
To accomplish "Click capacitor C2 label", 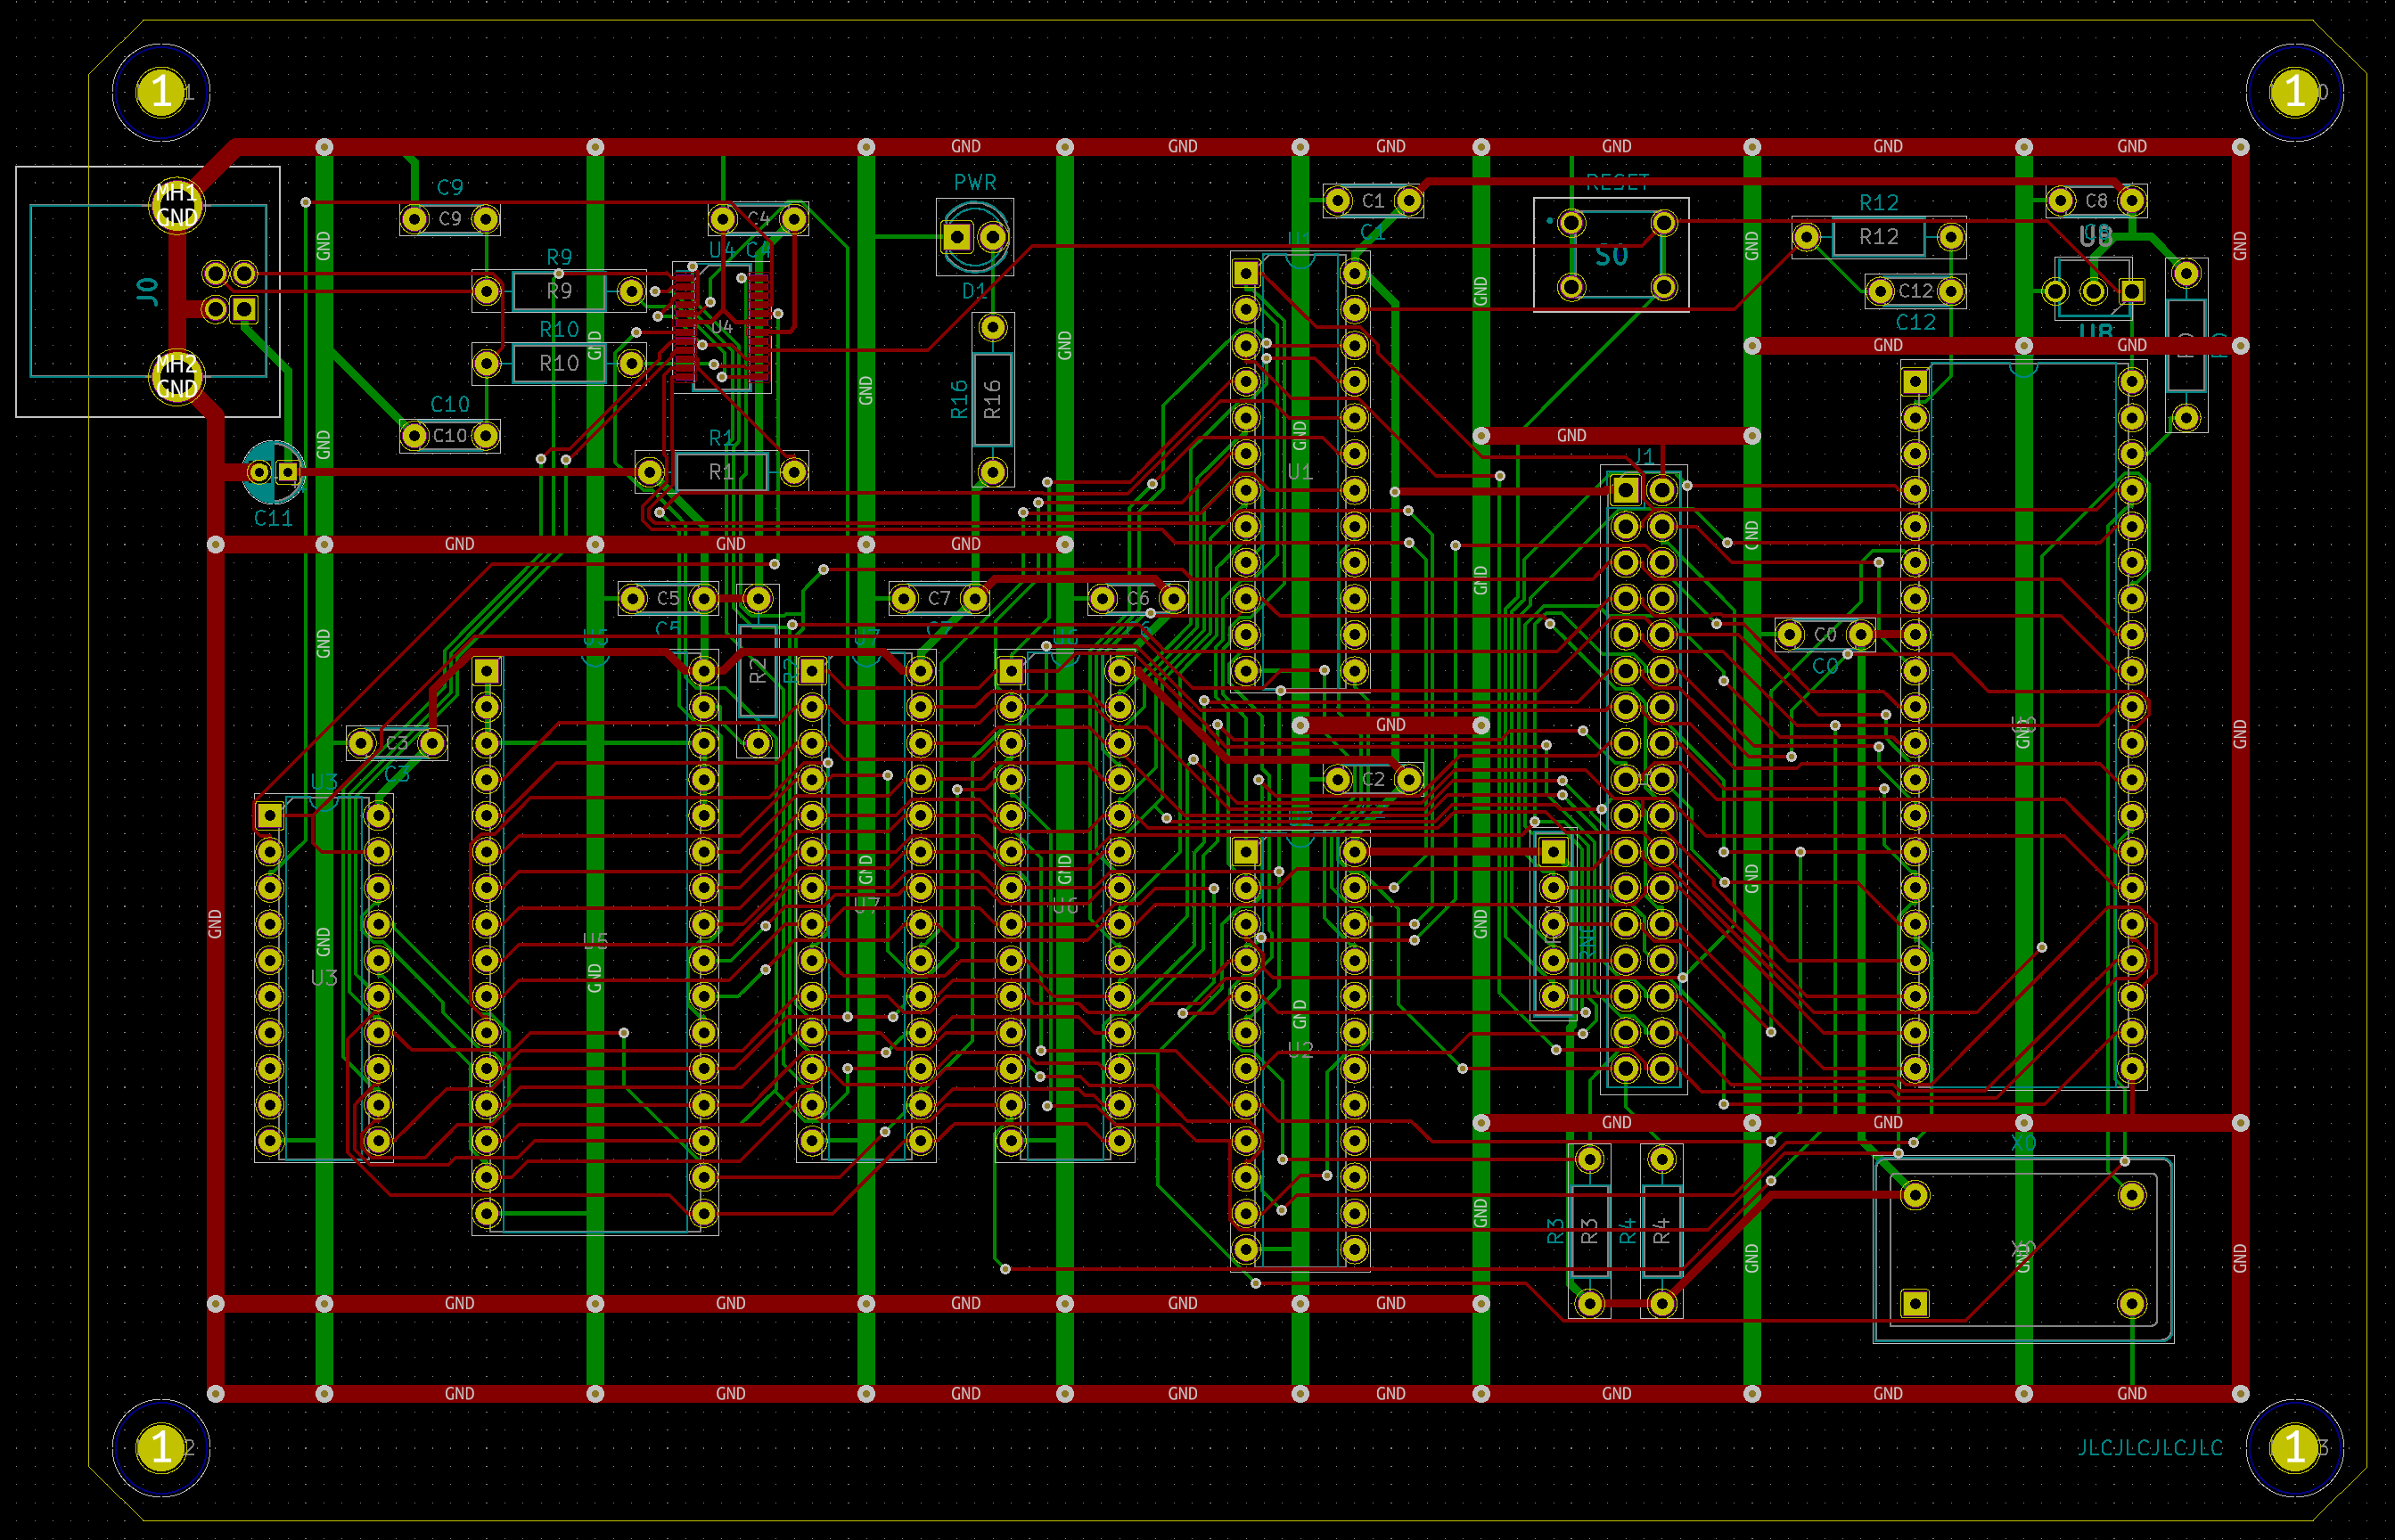I will [x=1373, y=779].
